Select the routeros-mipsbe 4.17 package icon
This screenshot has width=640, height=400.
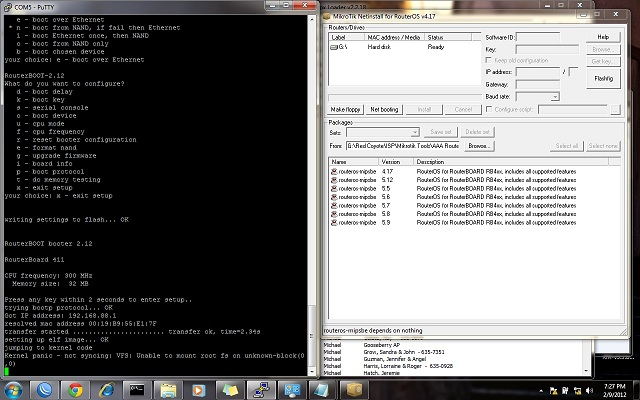[x=334, y=172]
